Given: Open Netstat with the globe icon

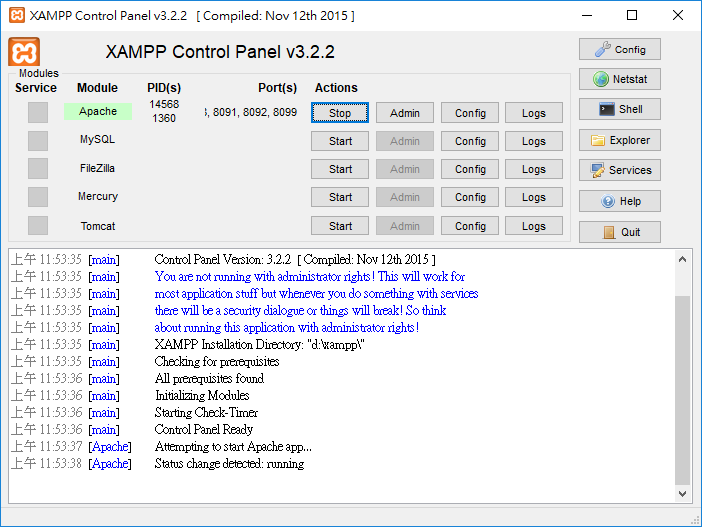Looking at the screenshot, I should pyautogui.click(x=620, y=79).
